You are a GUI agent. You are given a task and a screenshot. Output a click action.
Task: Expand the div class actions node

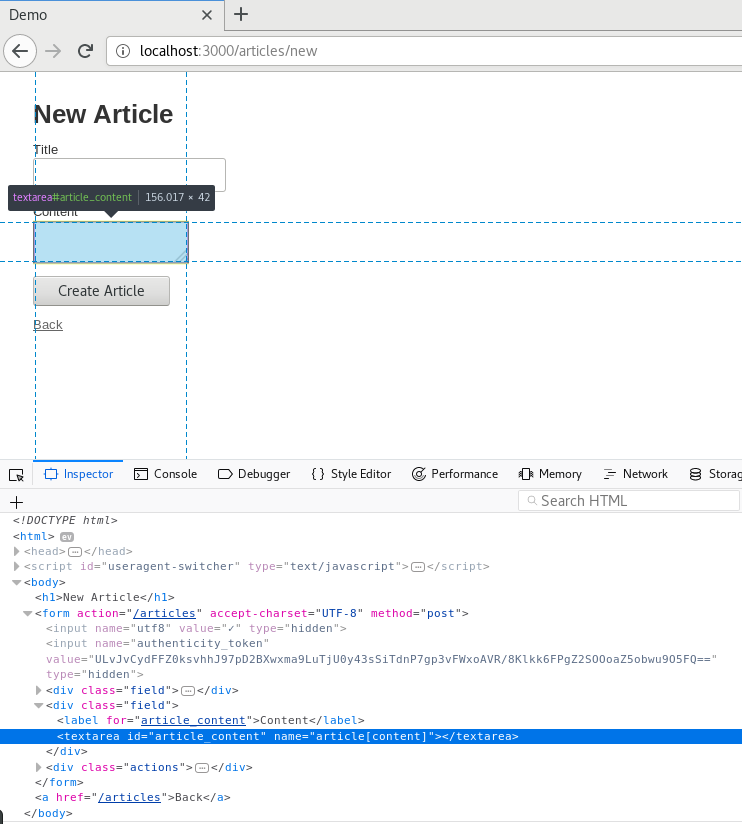[x=39, y=767]
